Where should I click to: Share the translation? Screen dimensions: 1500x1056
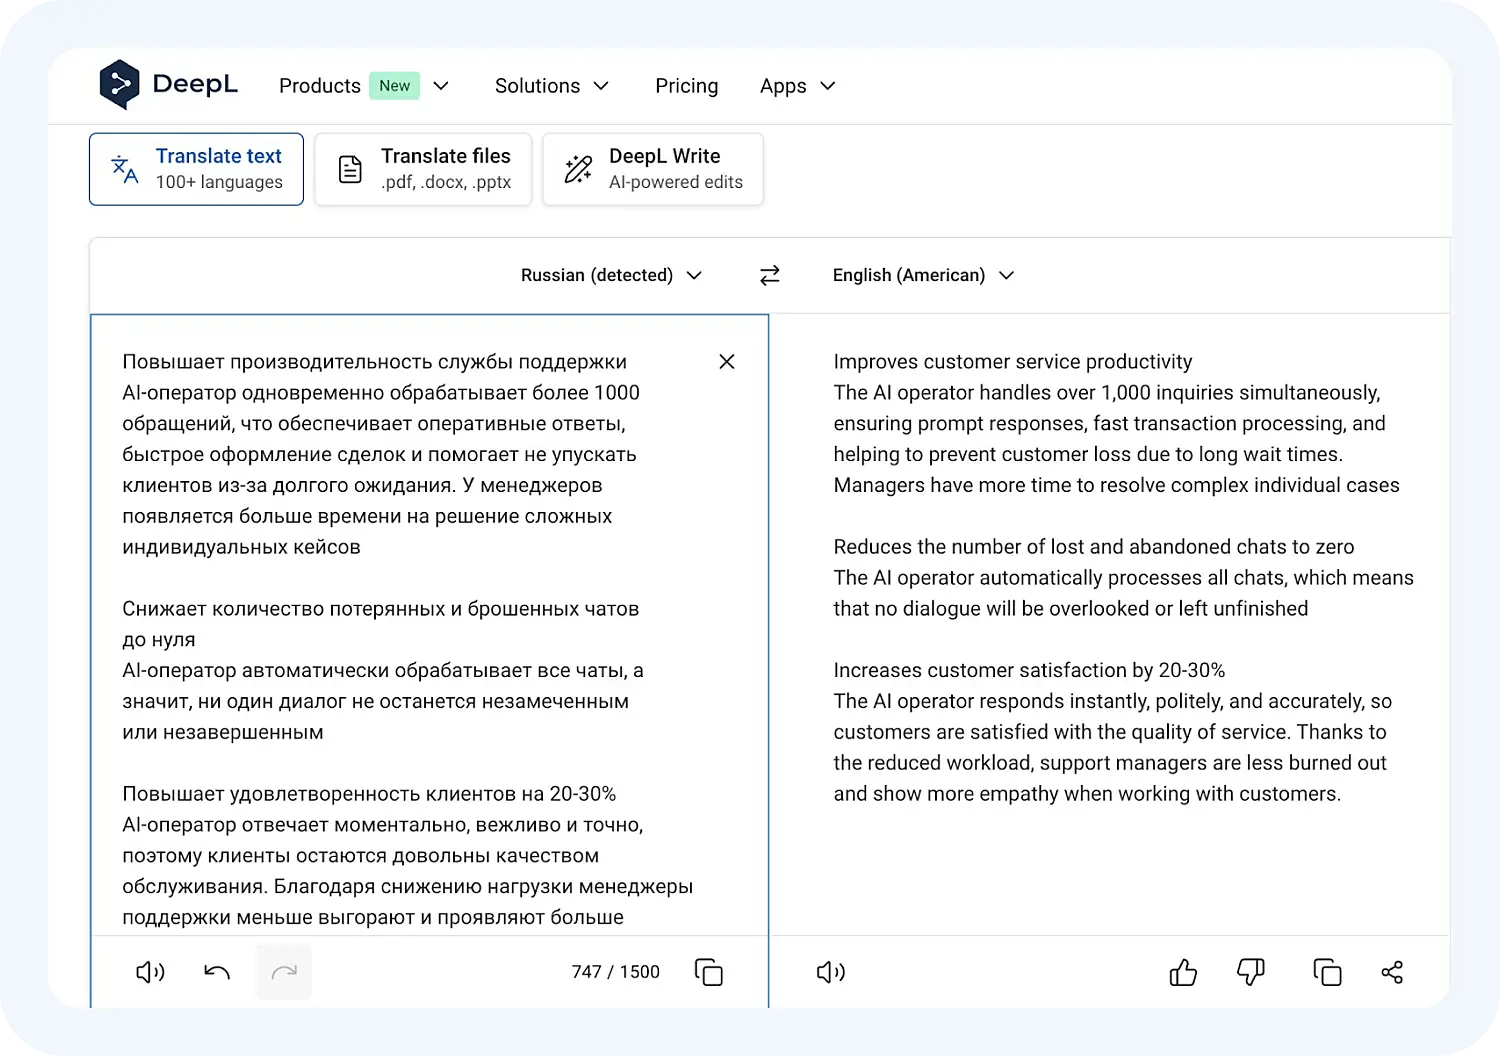[x=1392, y=971]
